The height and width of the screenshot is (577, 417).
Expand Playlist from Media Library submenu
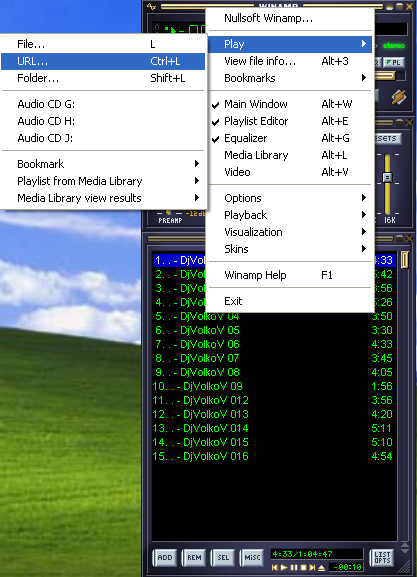pos(103,181)
